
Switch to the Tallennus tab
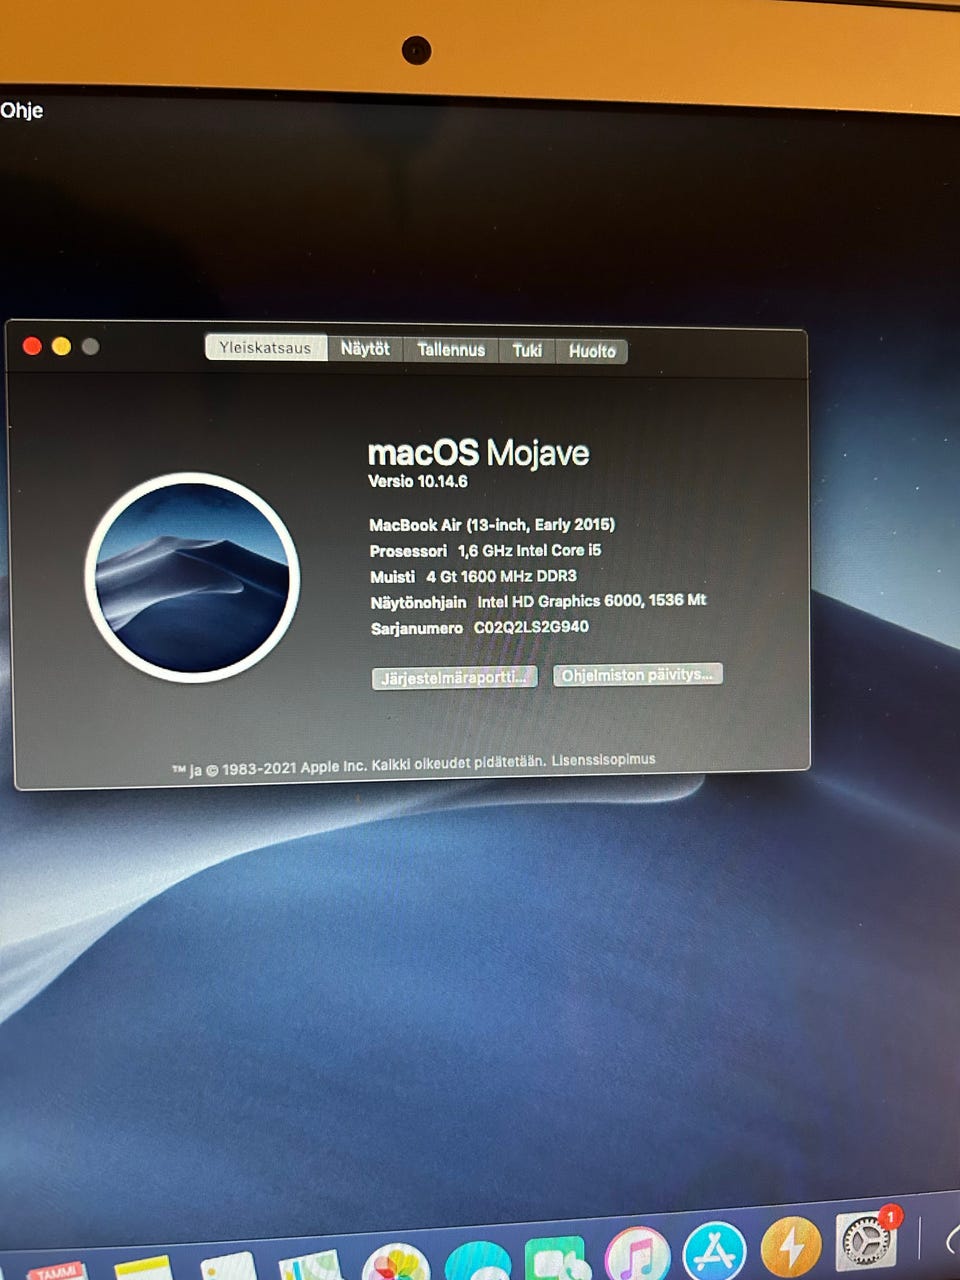tap(451, 349)
